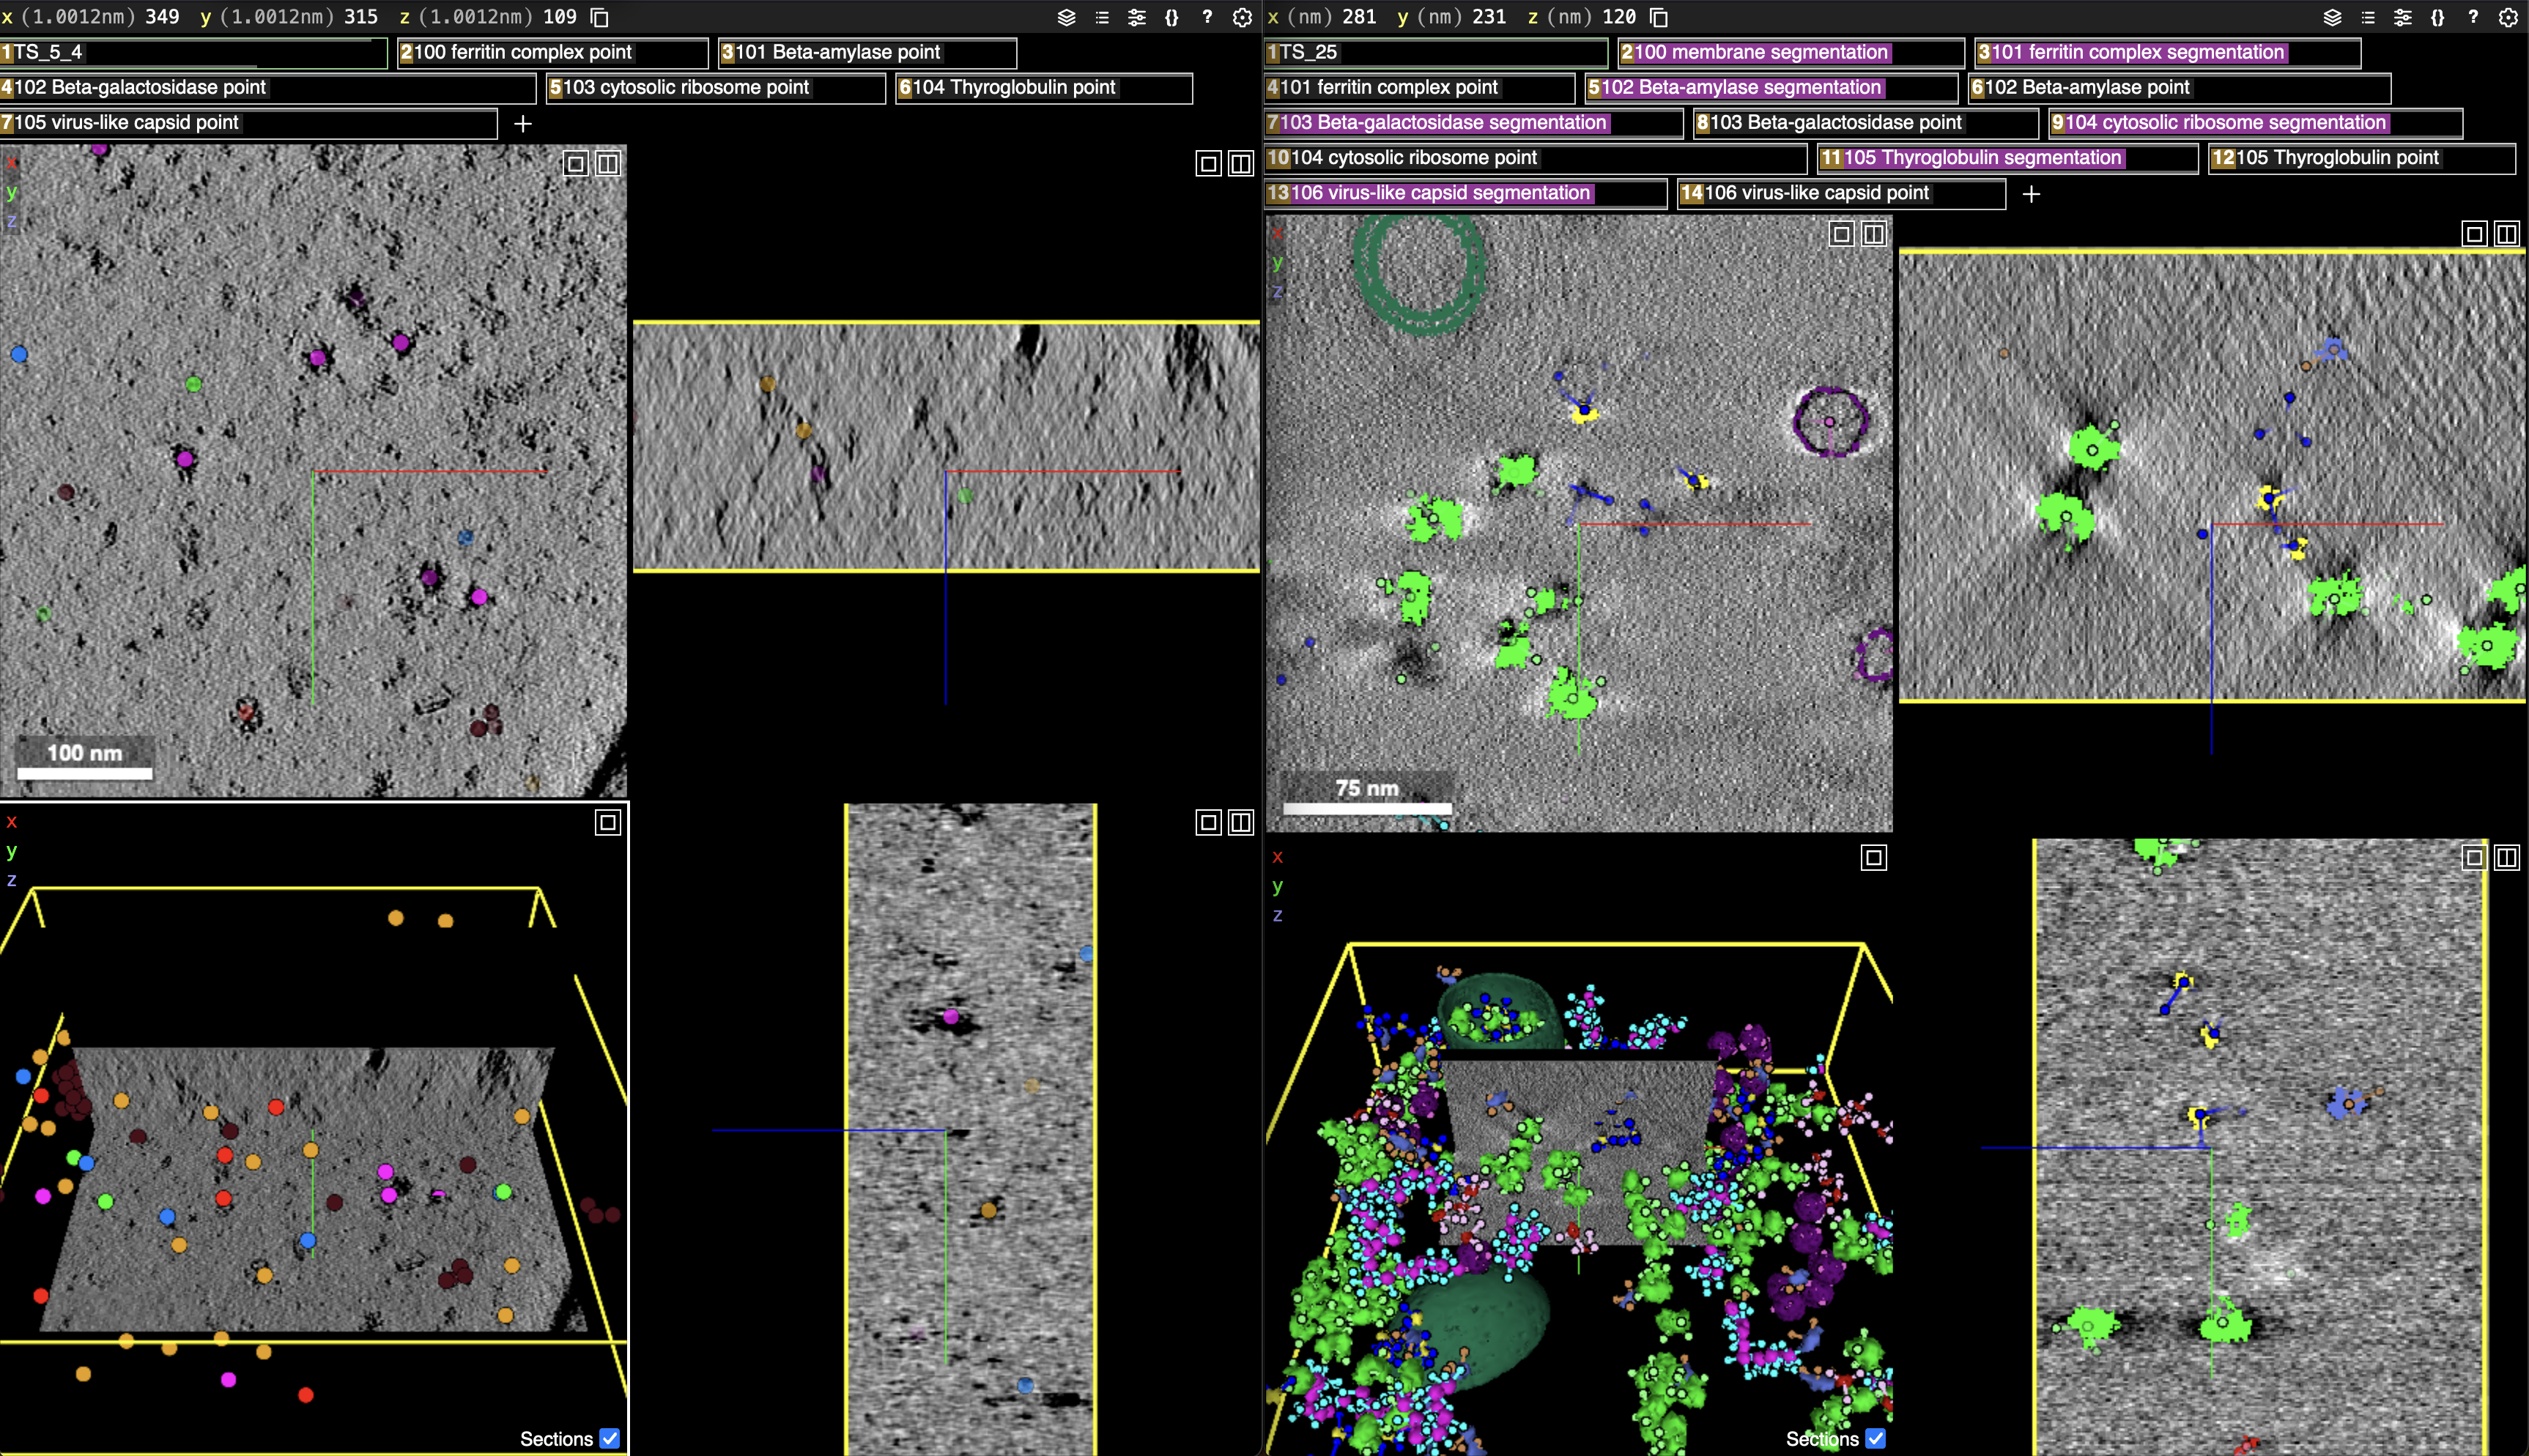The height and width of the screenshot is (1456, 2529).
Task: Edit x coordinate 281 in right viewer
Action: coord(1359,17)
